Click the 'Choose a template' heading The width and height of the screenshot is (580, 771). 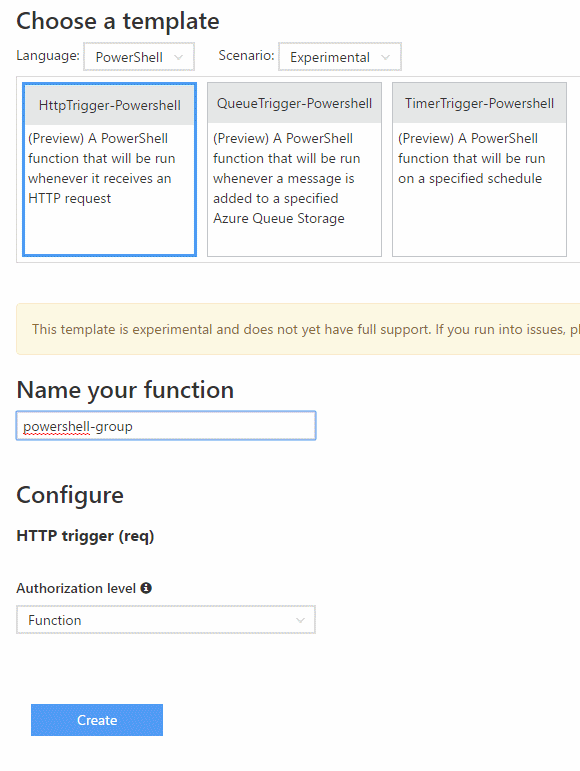[118, 21]
